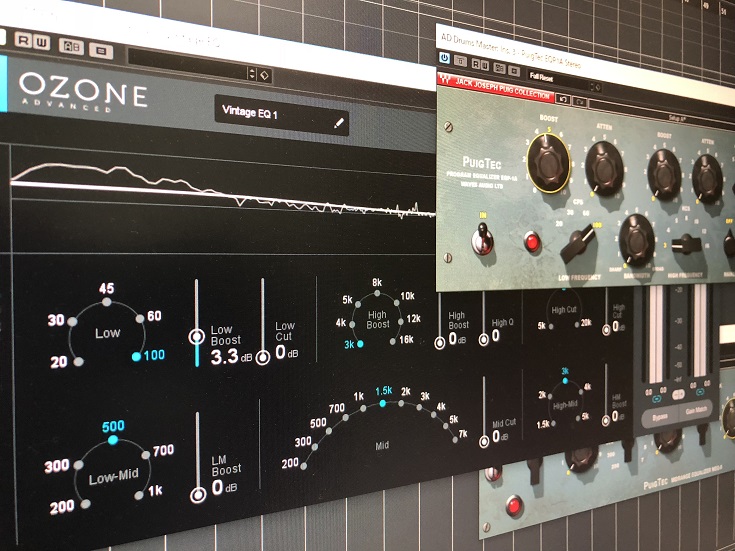735x551 pixels.
Task: Select the 1.5k High-Mid frequency dot
Action: [x=554, y=423]
